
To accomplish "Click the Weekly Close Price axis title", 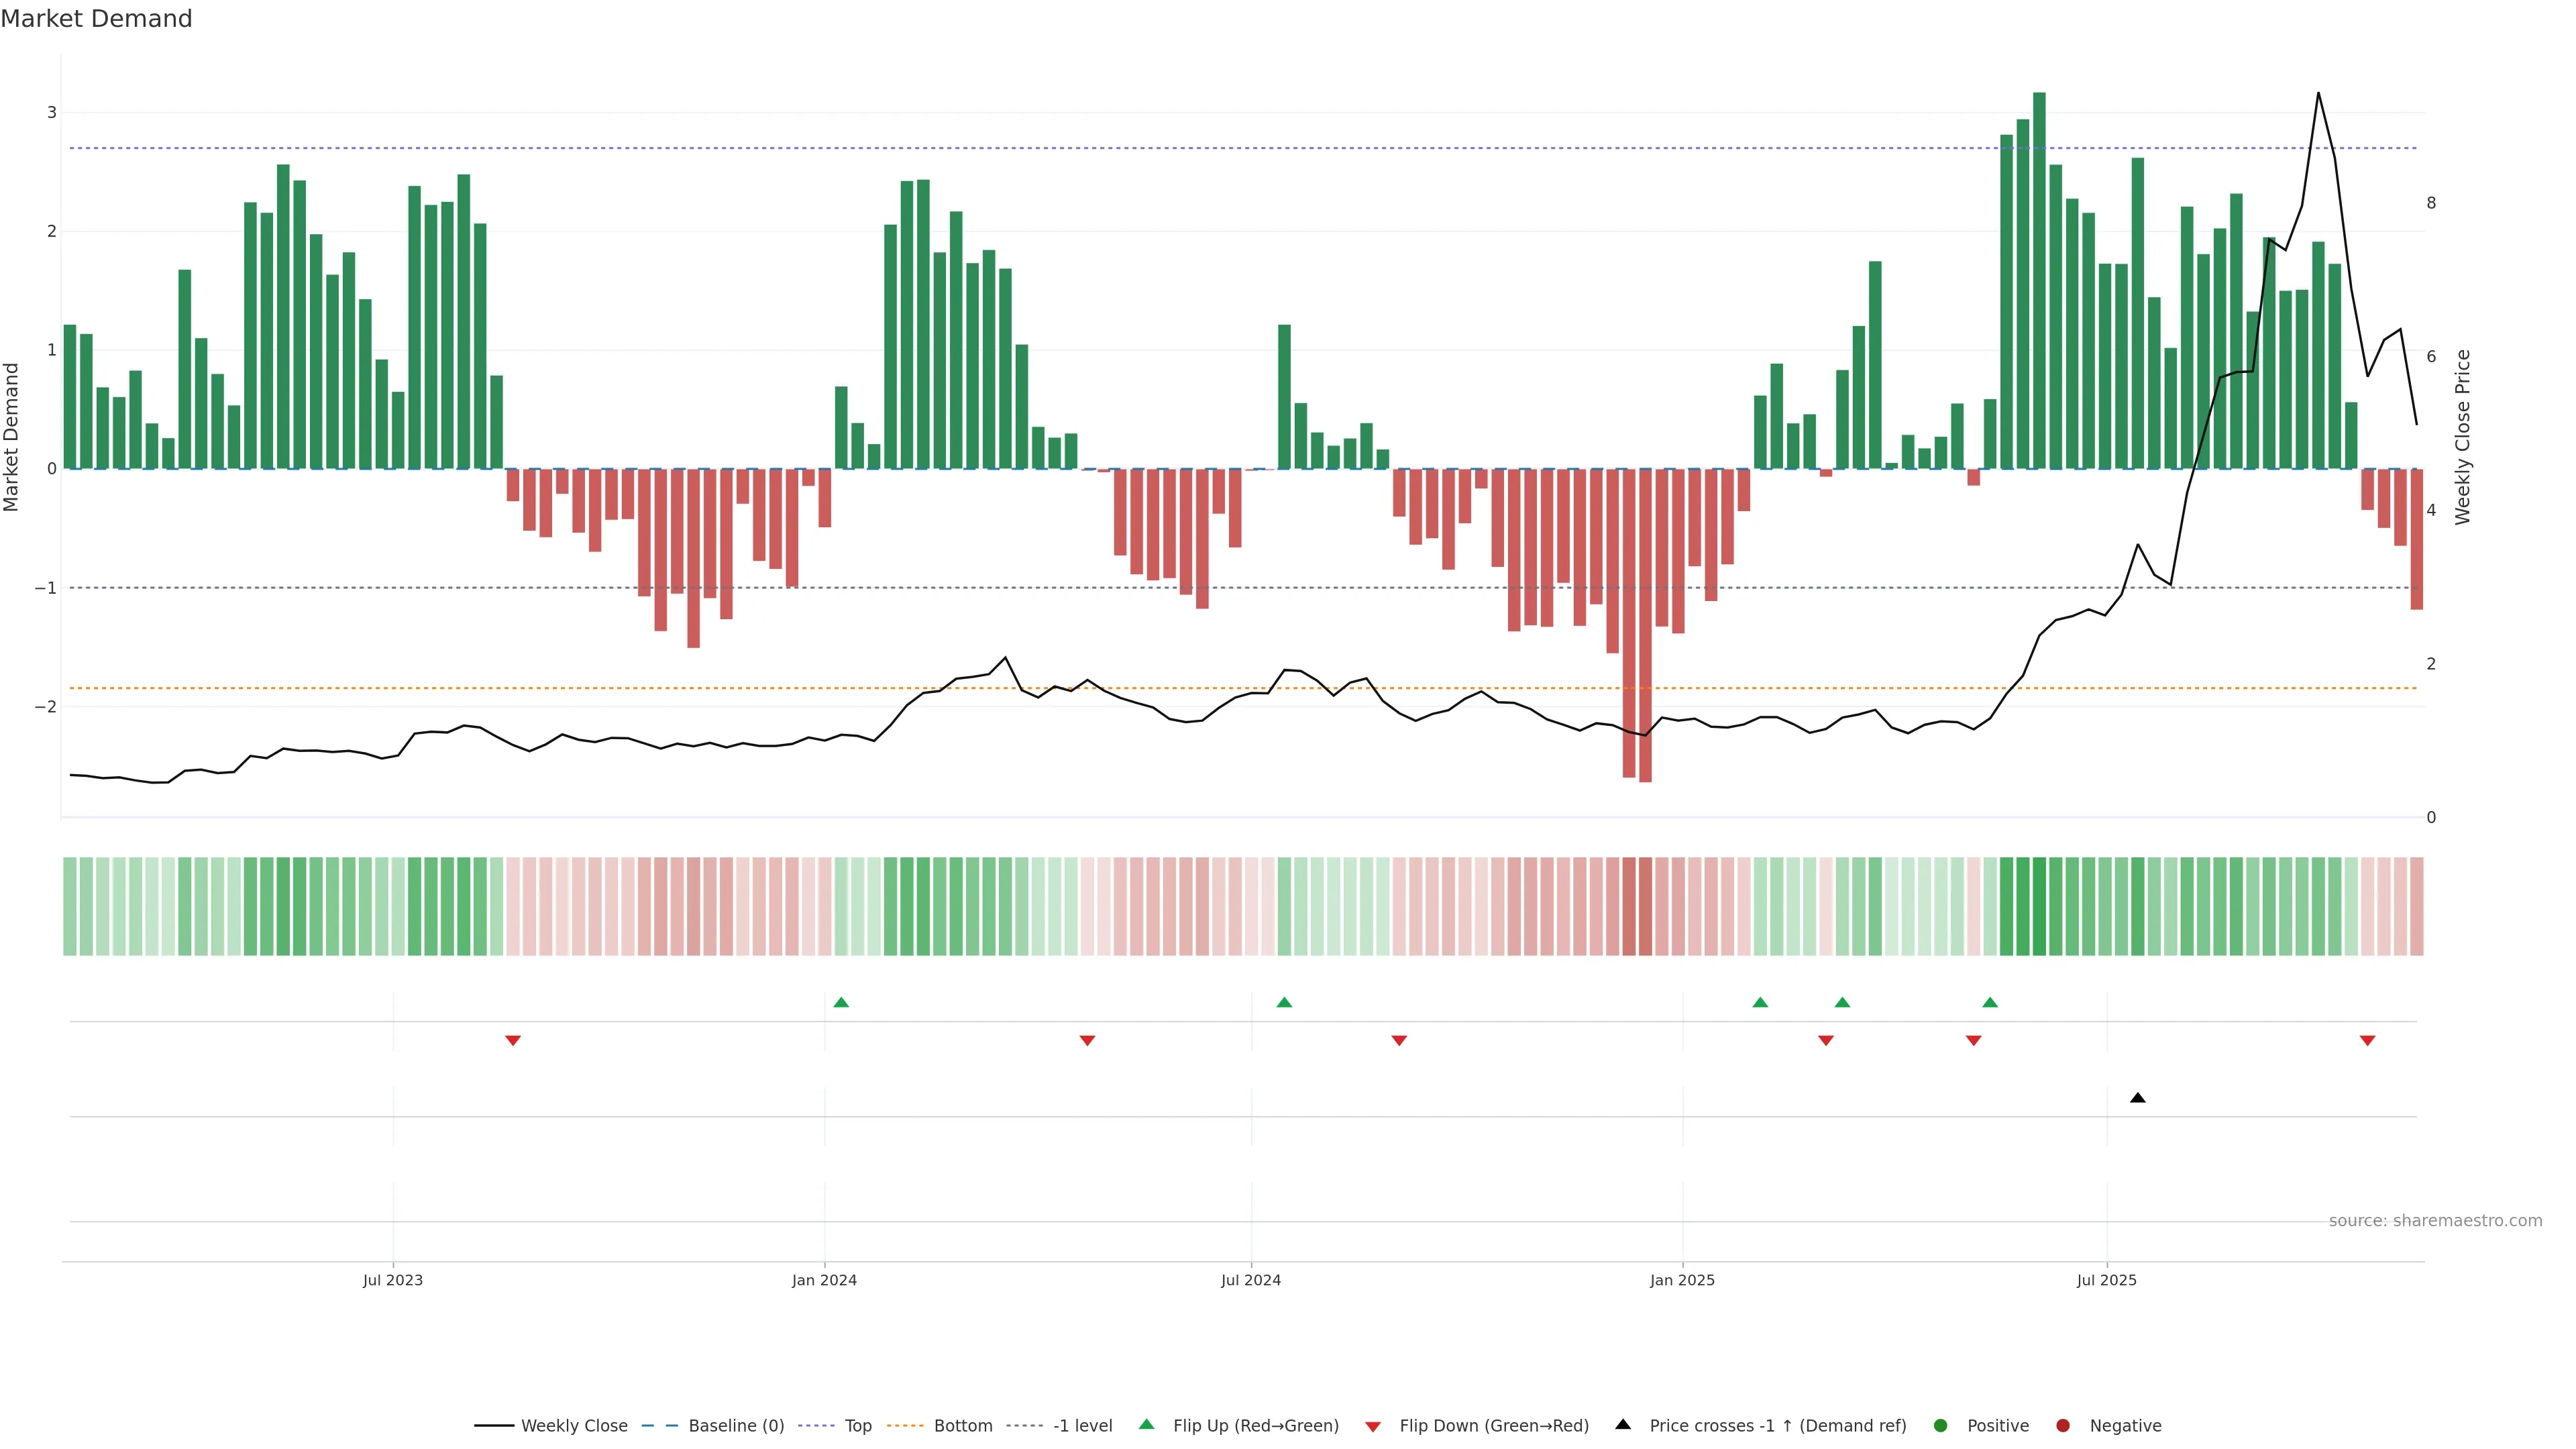I will [x=2463, y=437].
